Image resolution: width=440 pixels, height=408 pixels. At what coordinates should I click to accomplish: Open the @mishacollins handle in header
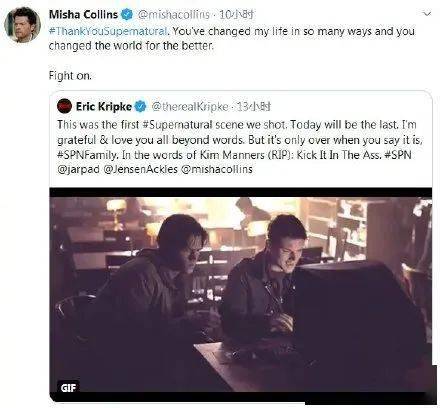(x=174, y=14)
